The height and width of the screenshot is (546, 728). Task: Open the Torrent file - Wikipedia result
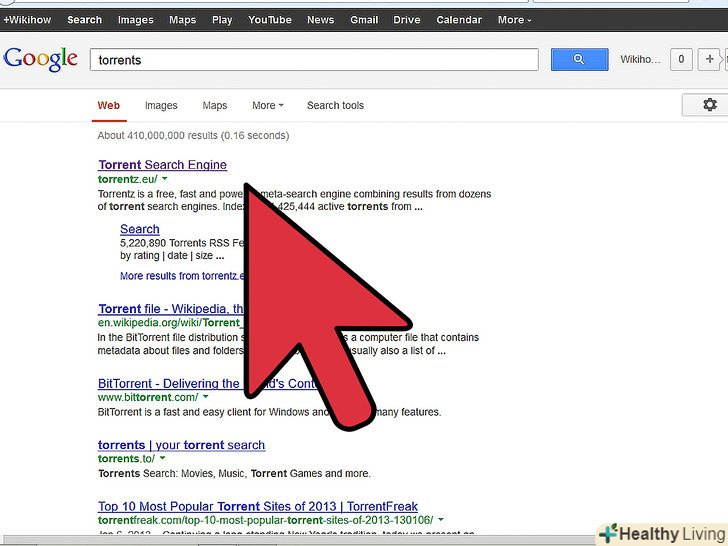(x=170, y=309)
